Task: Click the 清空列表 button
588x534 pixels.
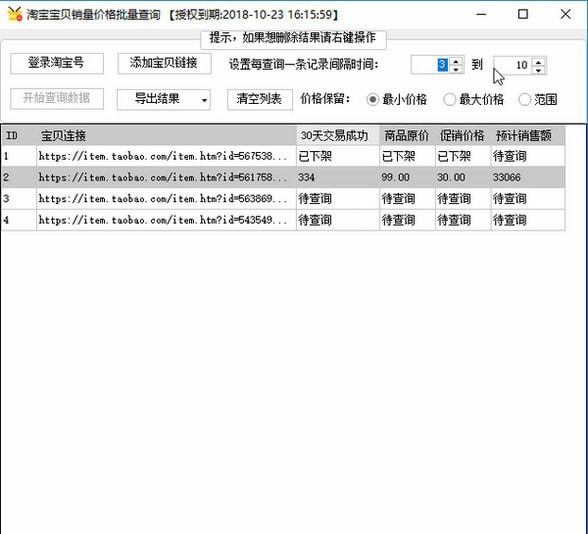Action: [x=260, y=99]
